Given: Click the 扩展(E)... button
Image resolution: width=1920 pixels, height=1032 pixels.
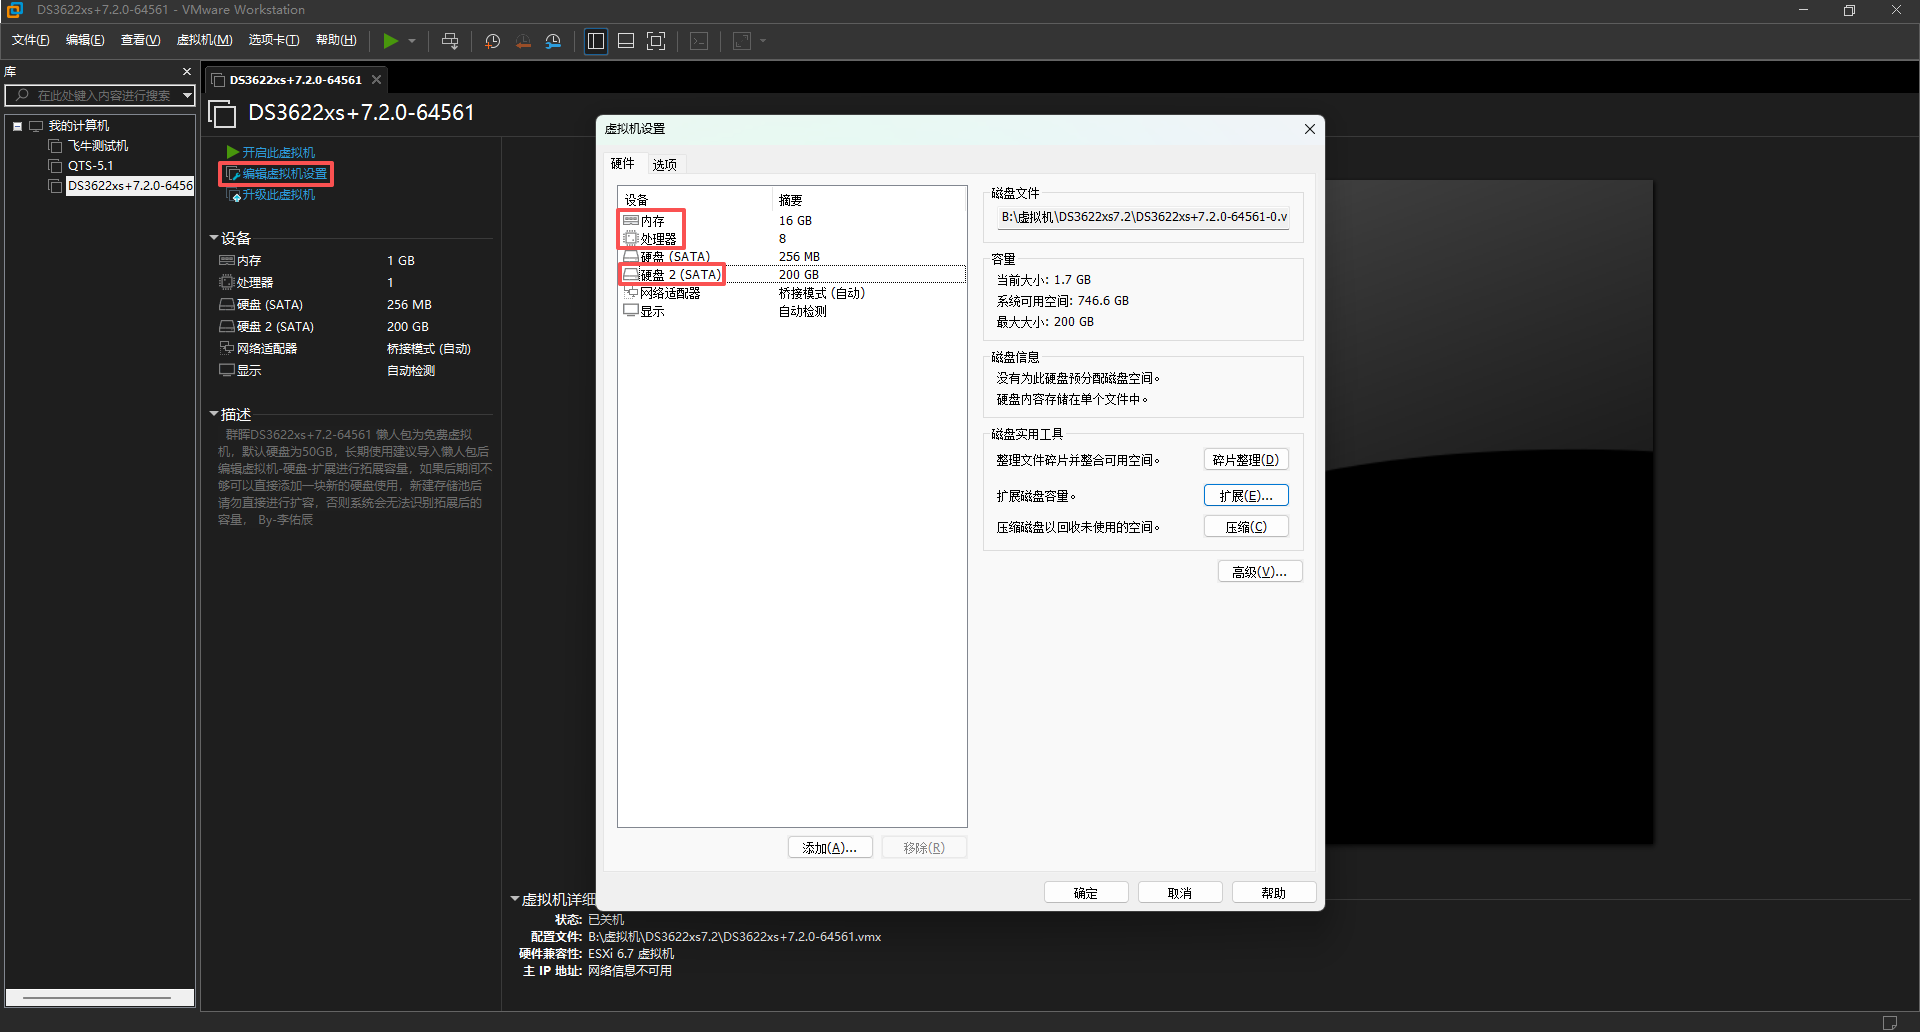Looking at the screenshot, I should click(1245, 496).
